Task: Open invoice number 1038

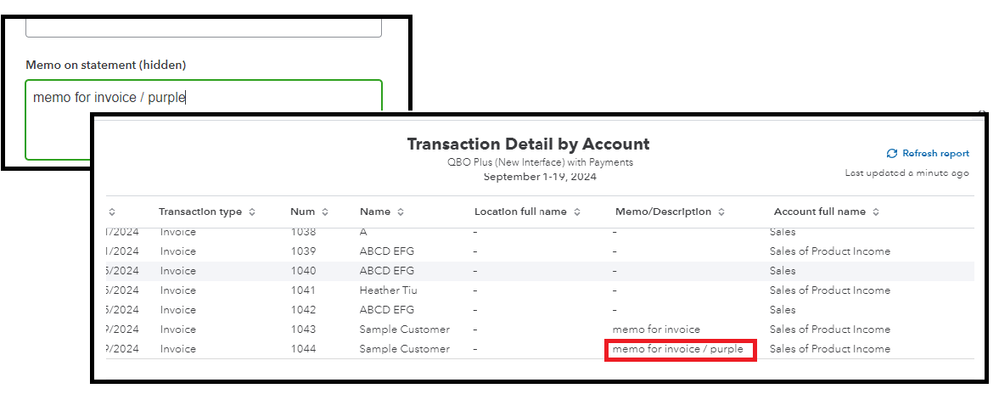Action: (303, 232)
